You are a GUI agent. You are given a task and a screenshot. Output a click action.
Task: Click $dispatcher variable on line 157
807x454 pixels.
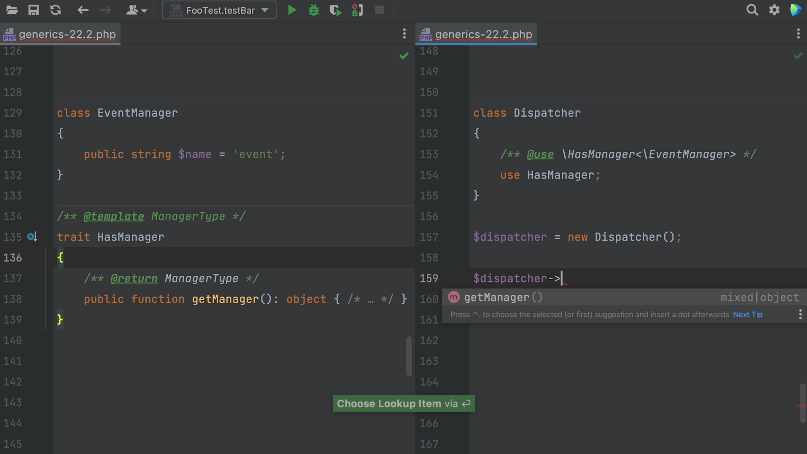[x=510, y=237]
